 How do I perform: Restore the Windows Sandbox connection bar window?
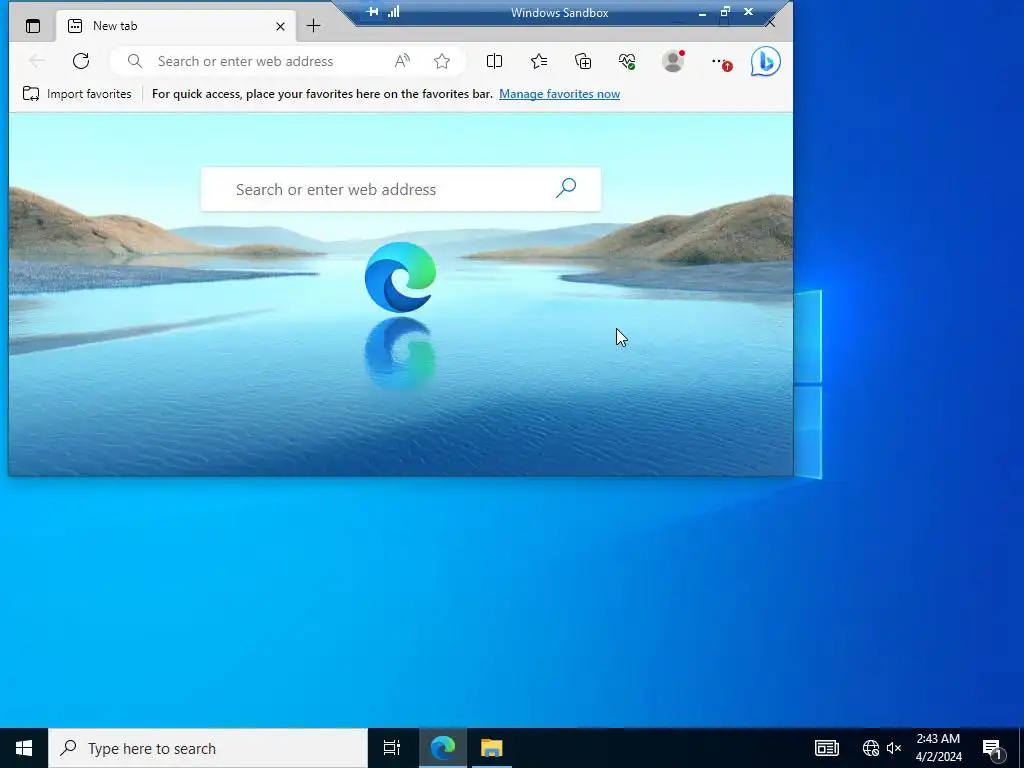(725, 12)
